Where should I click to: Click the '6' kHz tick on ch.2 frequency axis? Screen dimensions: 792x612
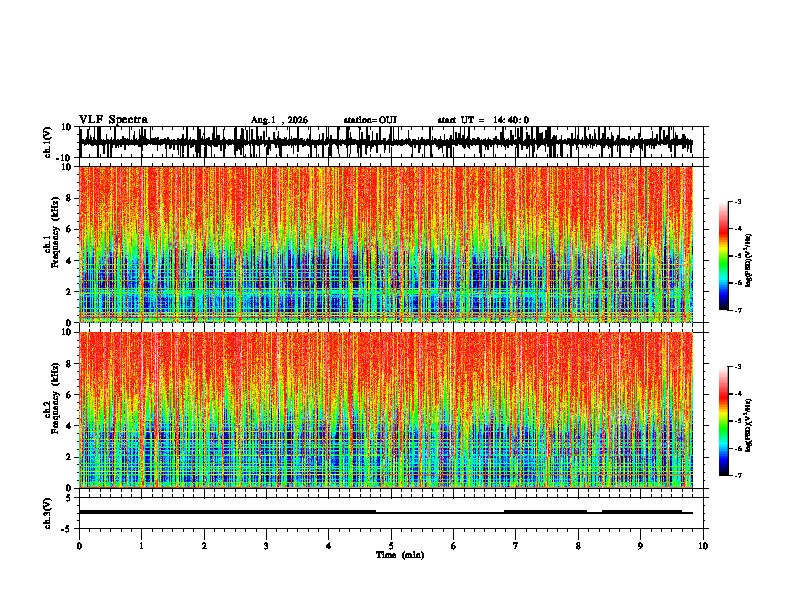(69, 394)
